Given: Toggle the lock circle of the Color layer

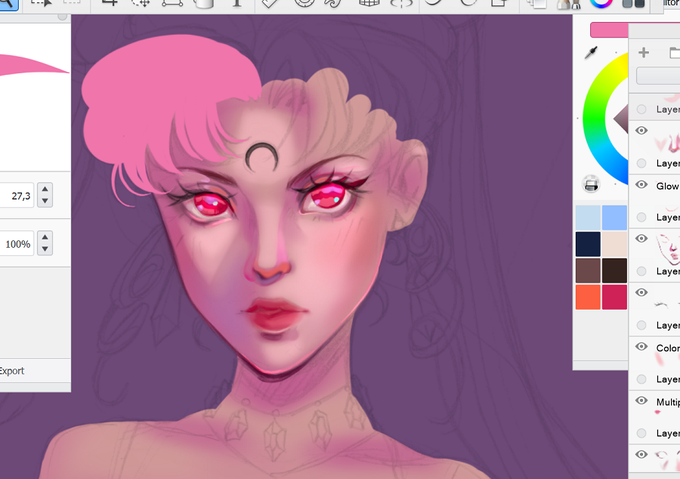Looking at the screenshot, I should (641, 379).
